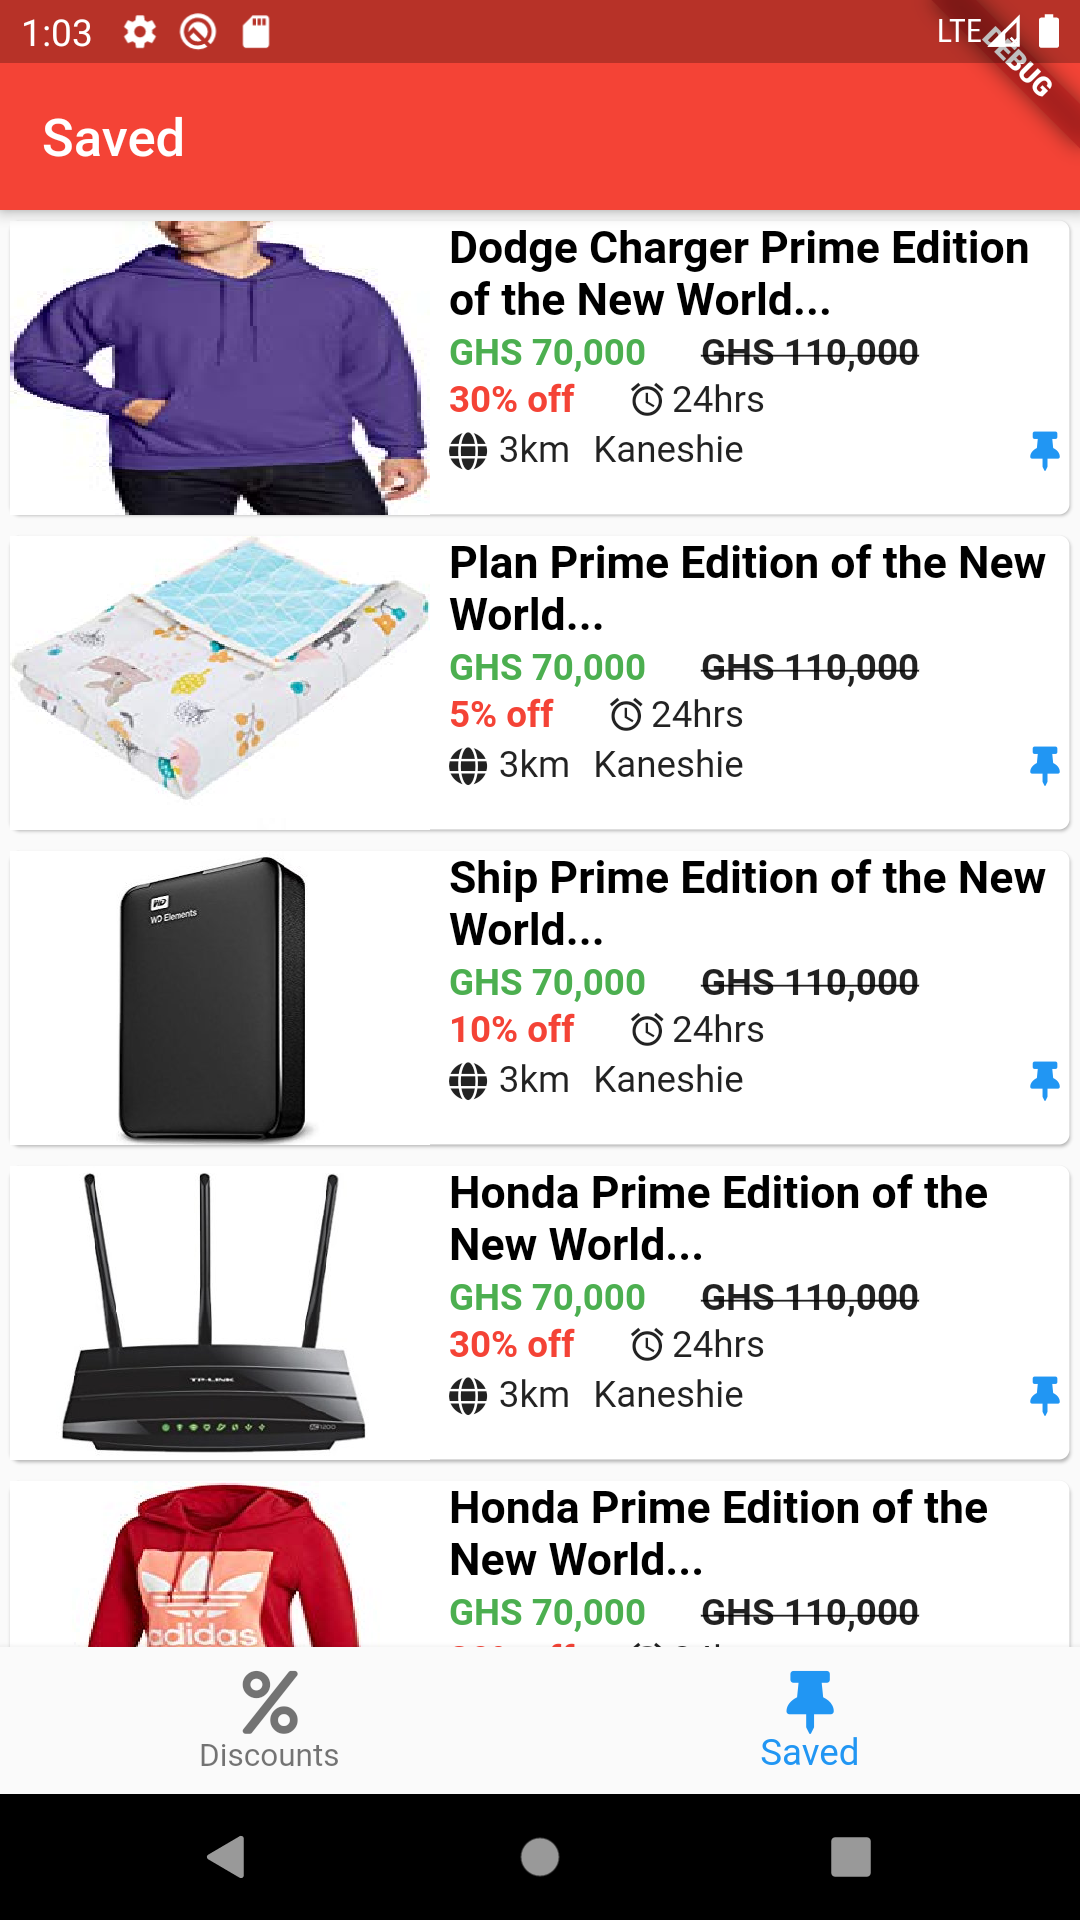1080x1920 pixels.
Task: Open the purple hoodie product image
Action: [220, 368]
